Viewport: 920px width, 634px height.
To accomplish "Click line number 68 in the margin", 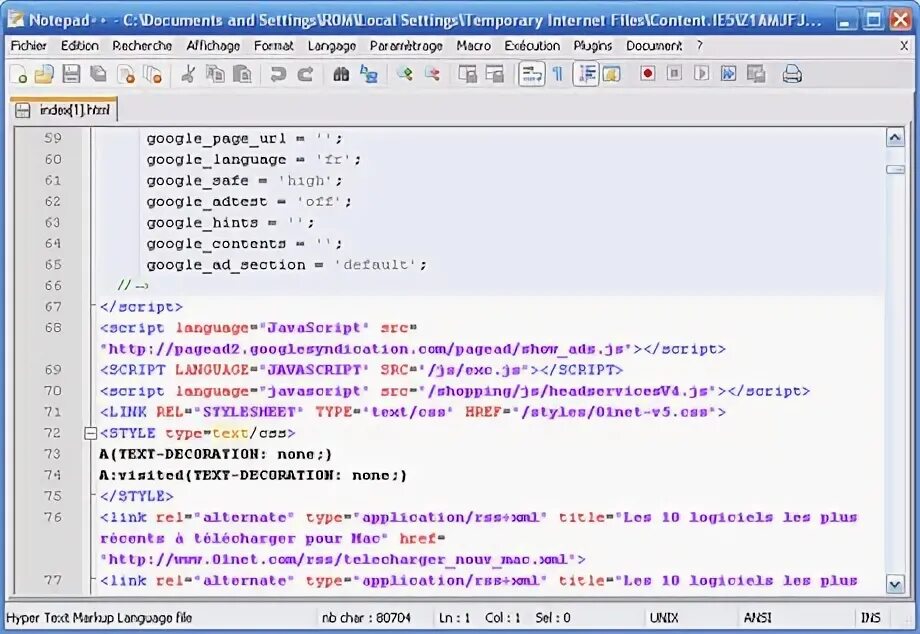I will coord(53,328).
